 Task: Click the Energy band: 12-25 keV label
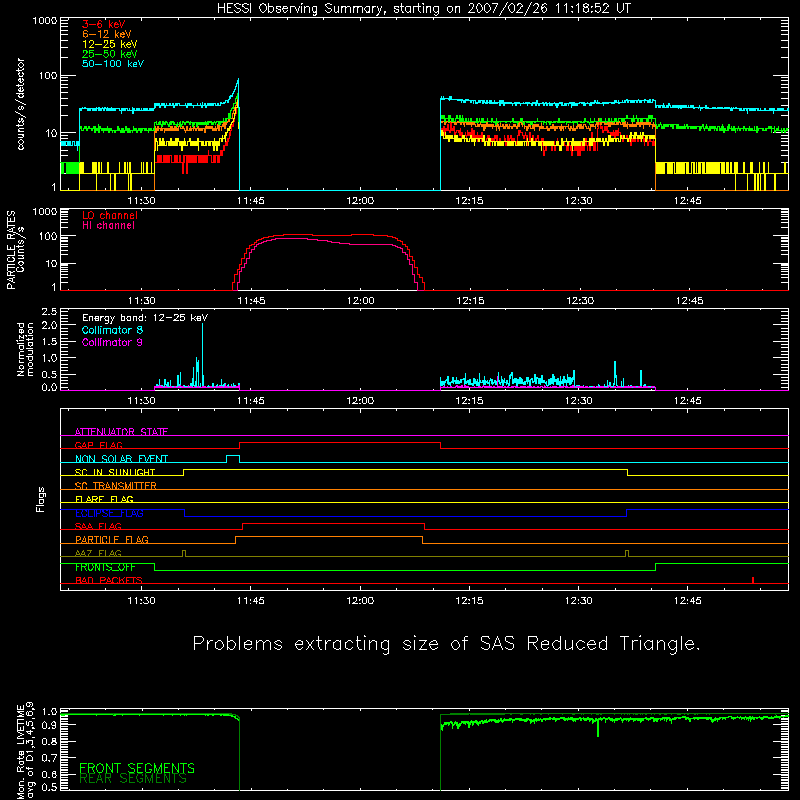point(145,318)
